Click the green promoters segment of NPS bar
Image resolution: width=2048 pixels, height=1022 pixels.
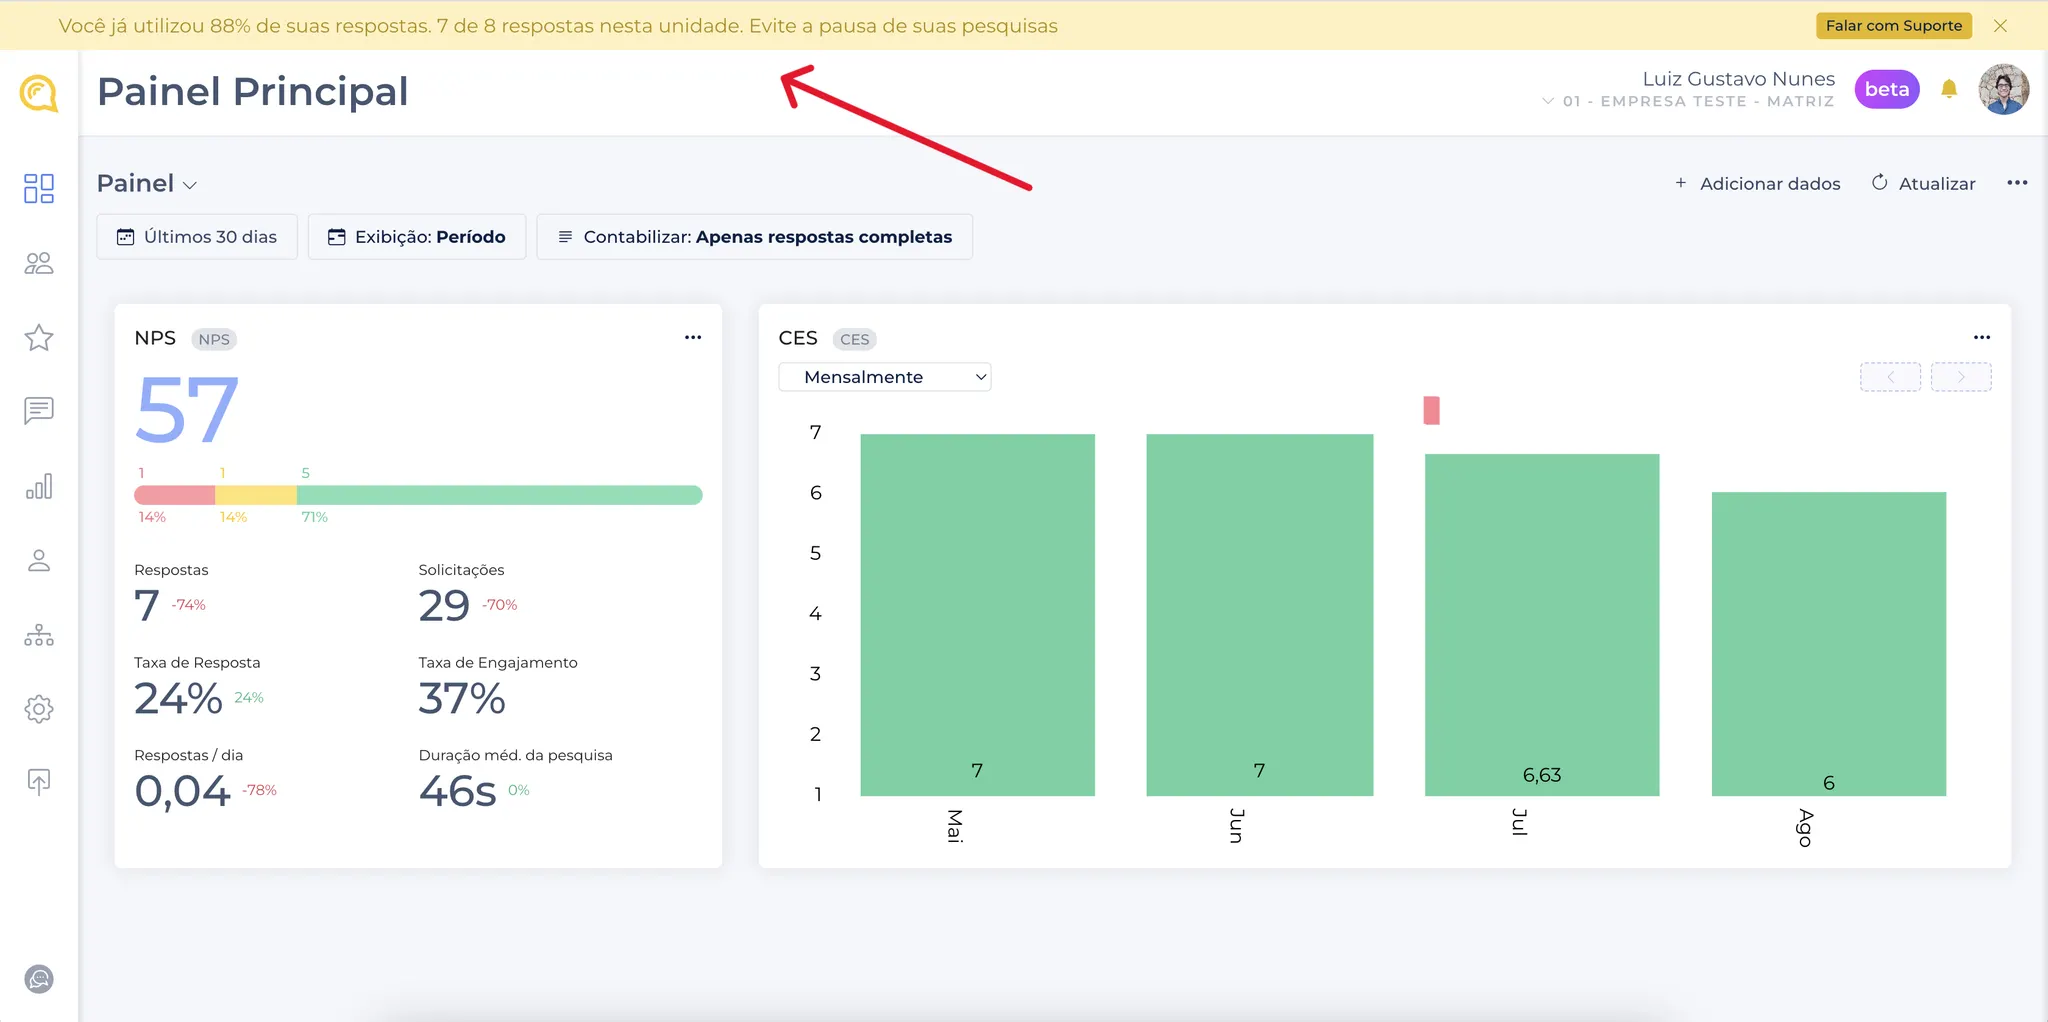coord(499,495)
